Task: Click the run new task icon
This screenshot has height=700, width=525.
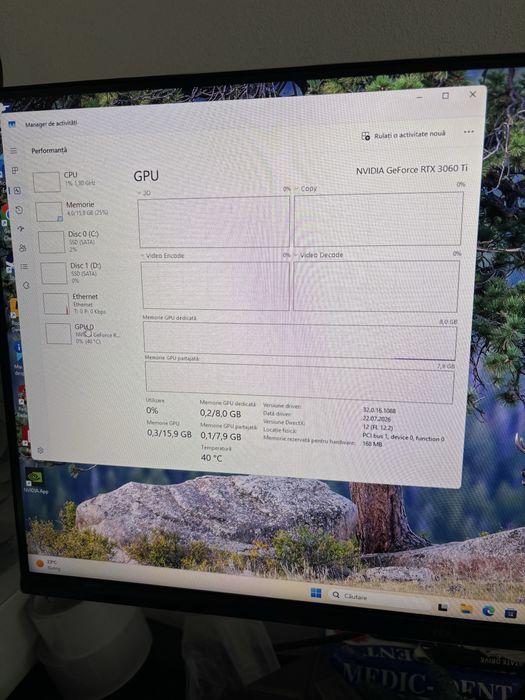Action: point(366,136)
